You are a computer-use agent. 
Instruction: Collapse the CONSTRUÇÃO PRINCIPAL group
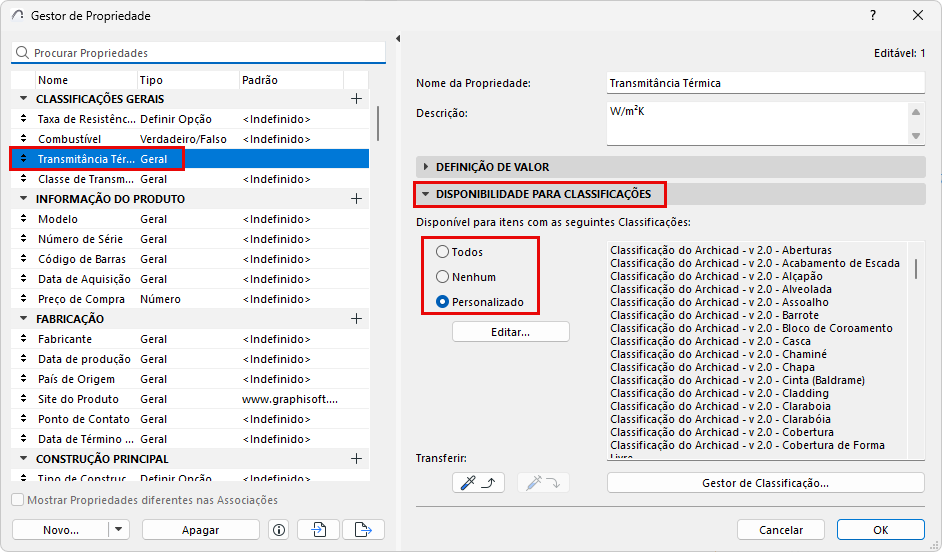coord(23,459)
